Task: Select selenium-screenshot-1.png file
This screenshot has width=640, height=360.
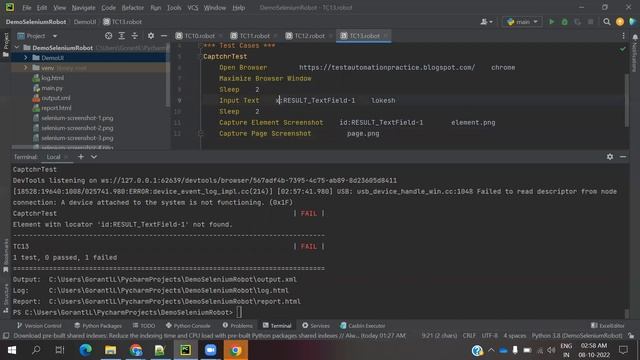Action: point(77,118)
